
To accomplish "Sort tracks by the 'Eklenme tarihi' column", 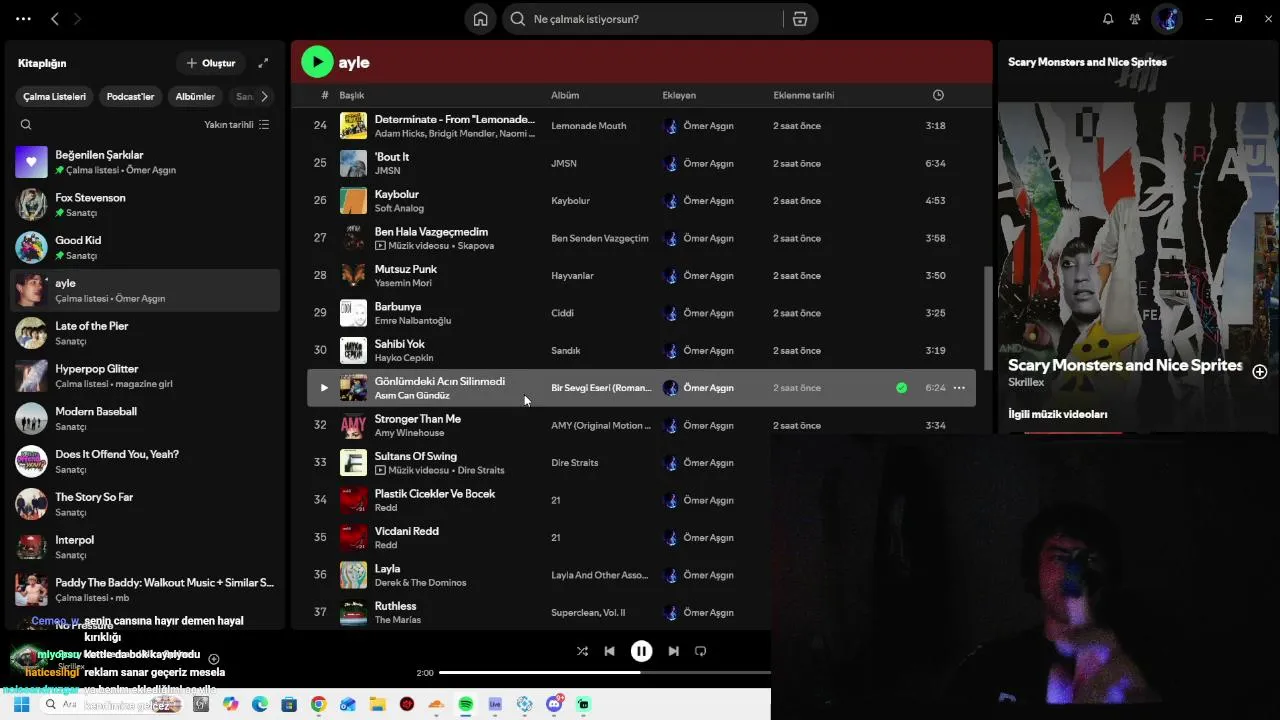I will click(x=804, y=95).
